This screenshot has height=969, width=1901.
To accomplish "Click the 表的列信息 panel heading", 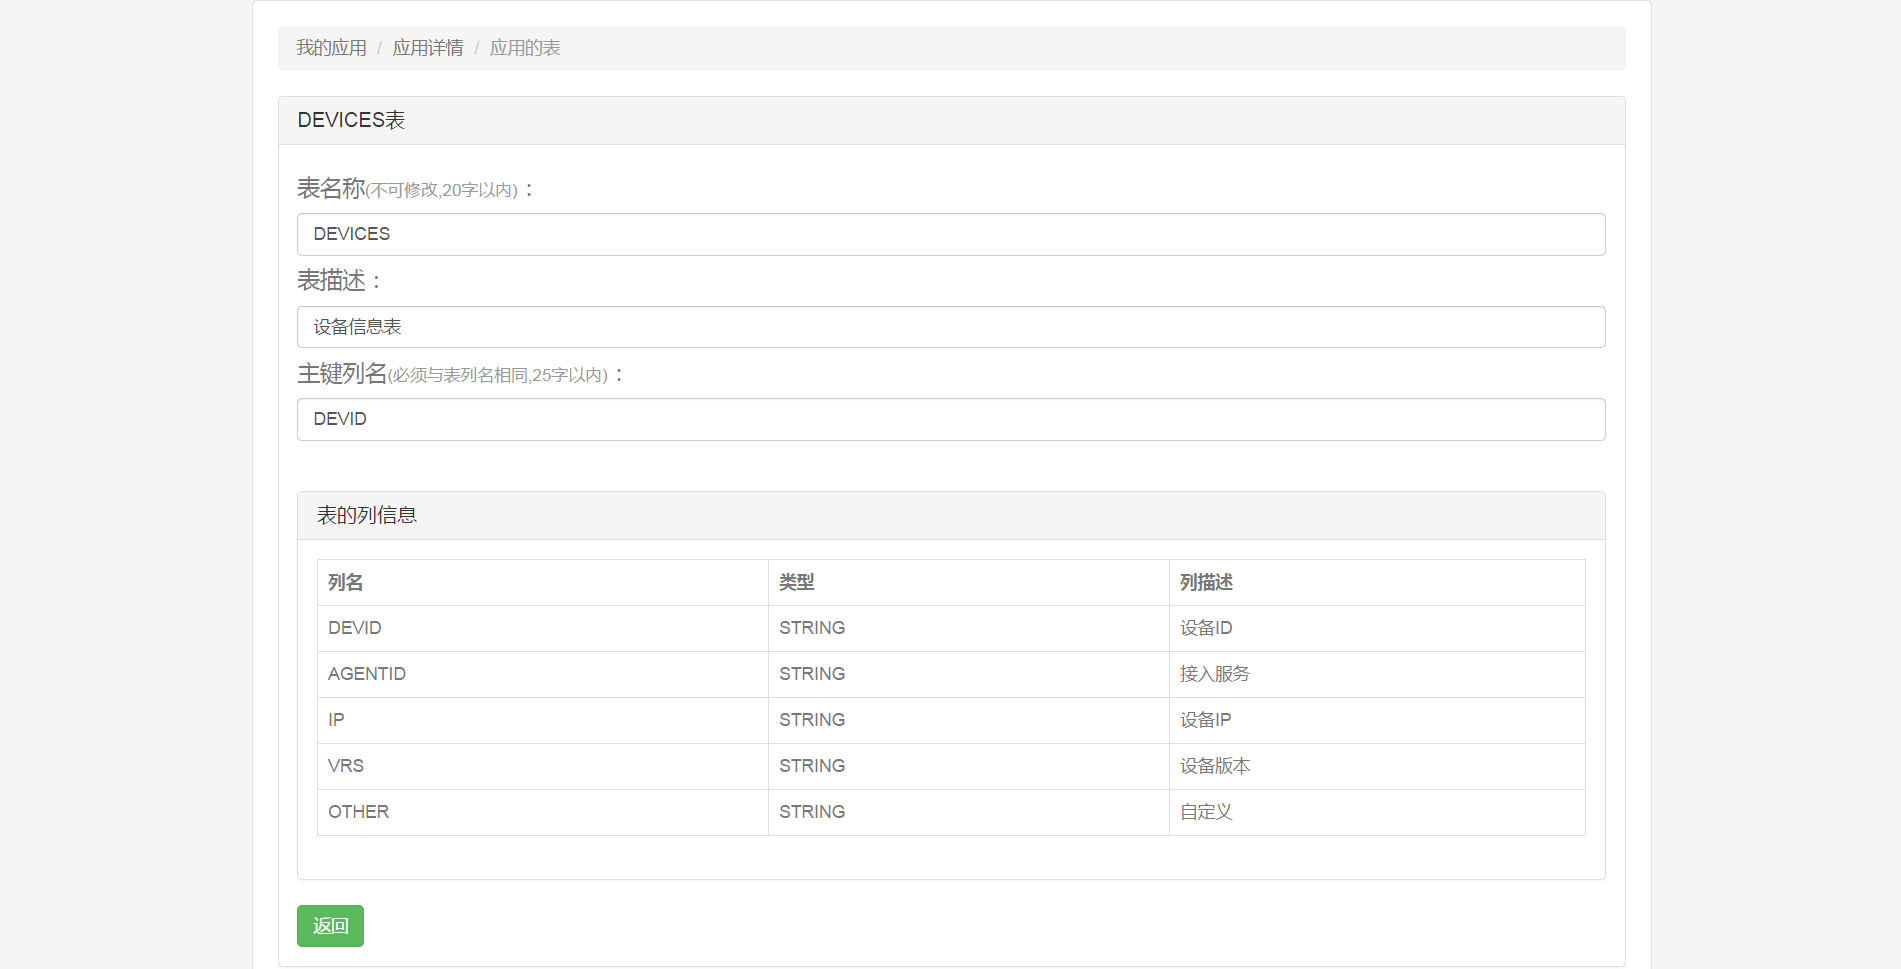I will coord(367,515).
